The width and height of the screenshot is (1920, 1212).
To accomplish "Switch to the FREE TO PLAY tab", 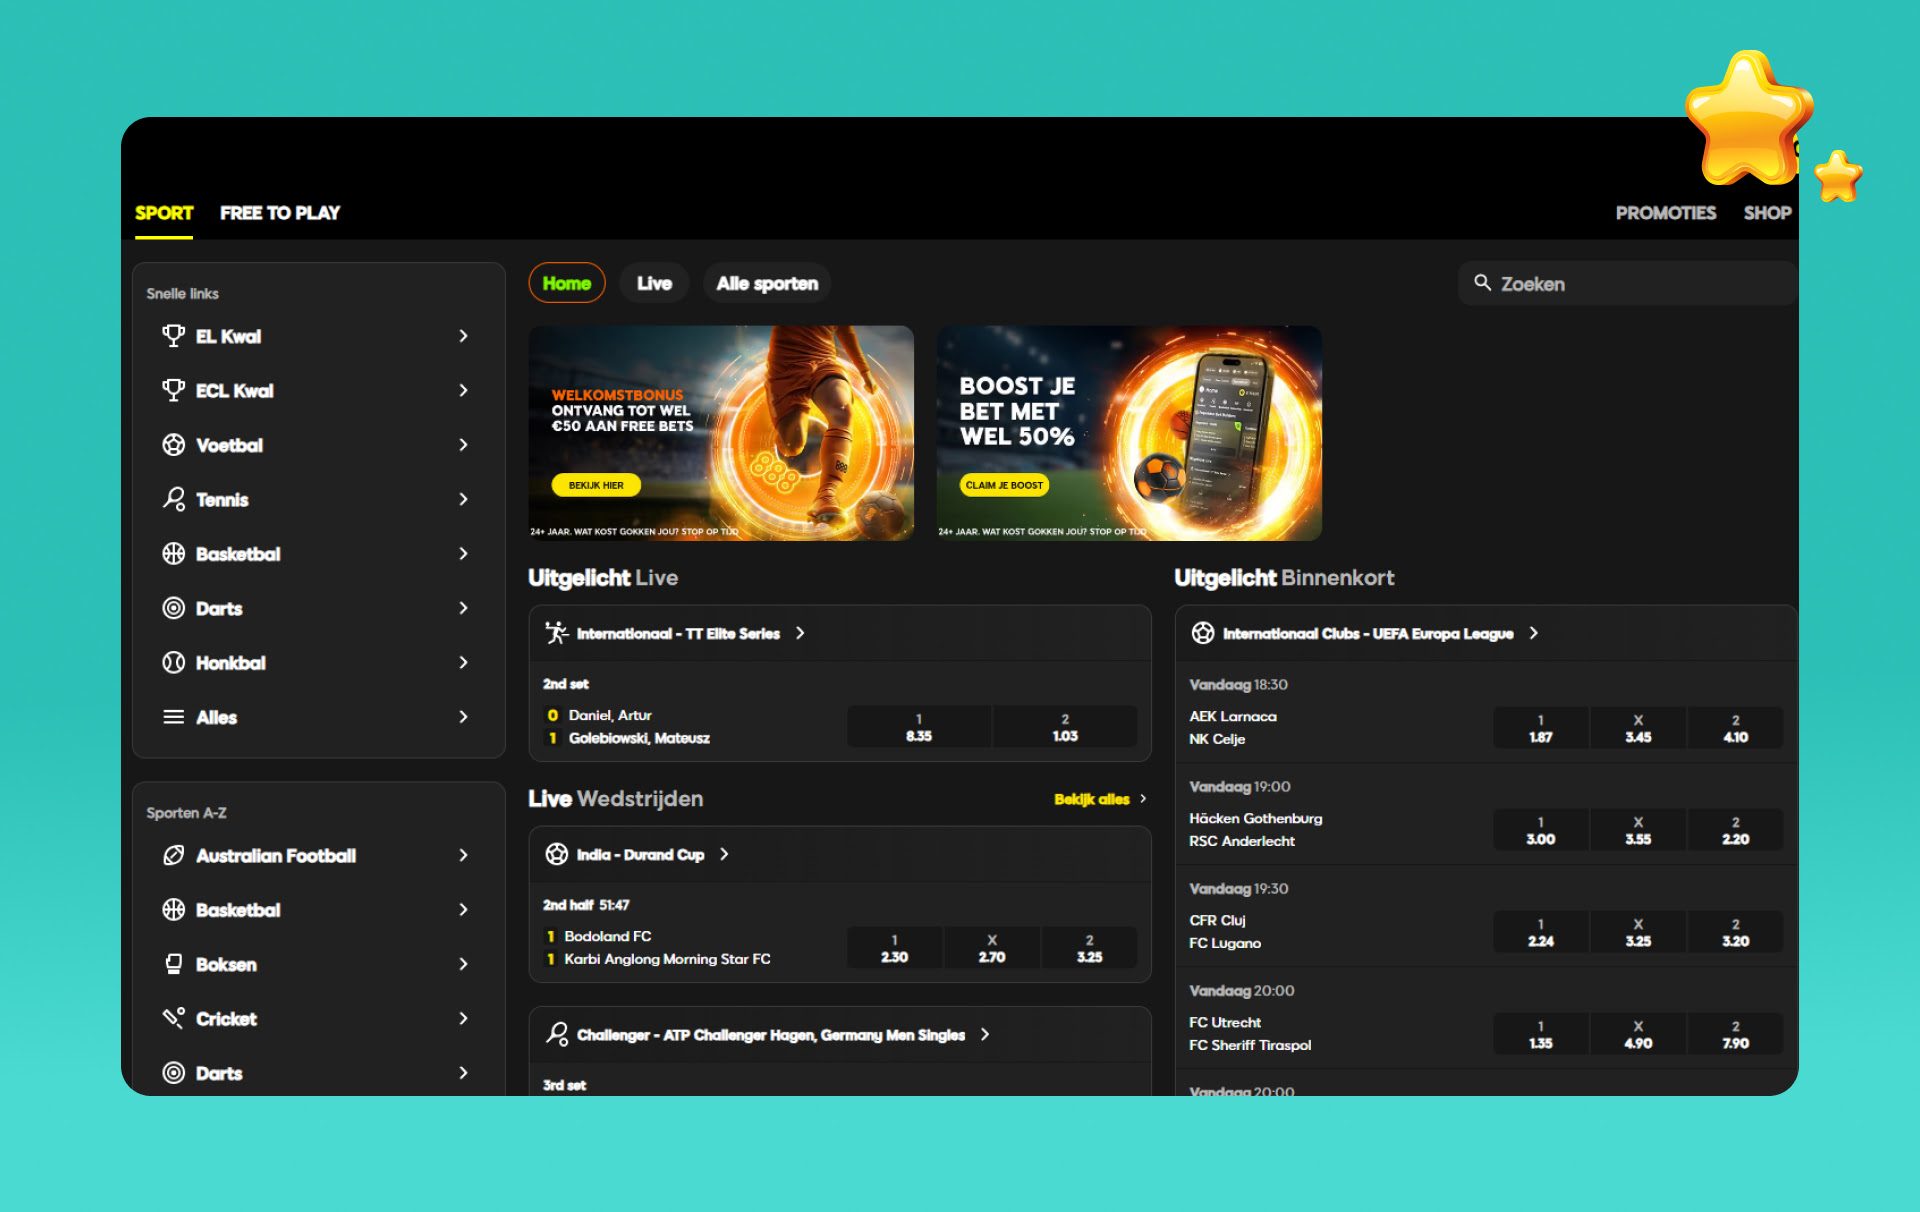I will coord(280,213).
